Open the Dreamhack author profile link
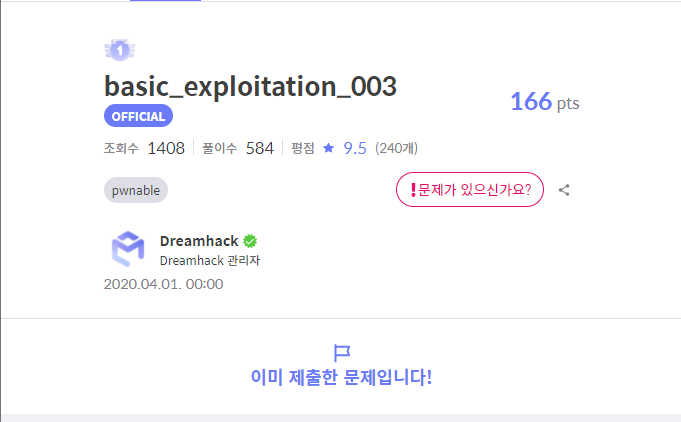Screen dimensions: 681x422 [199, 241]
